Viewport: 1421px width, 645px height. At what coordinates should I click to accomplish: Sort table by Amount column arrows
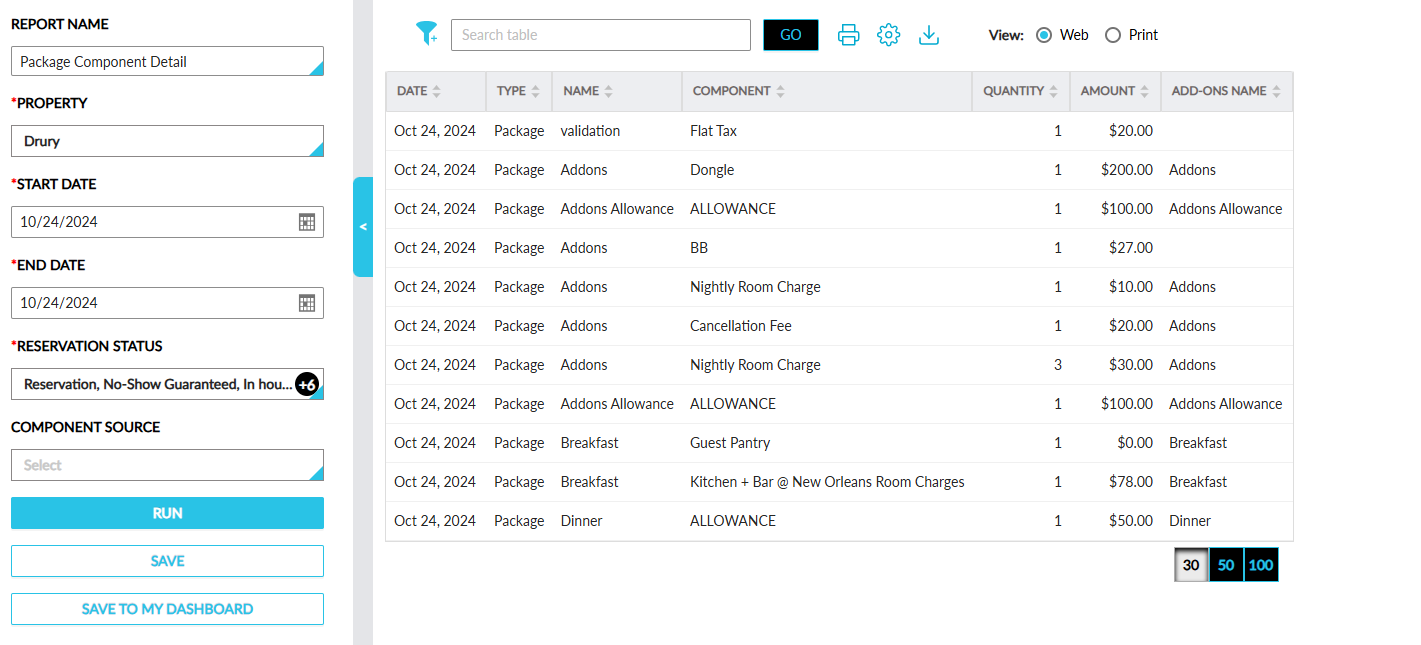[x=1143, y=91]
